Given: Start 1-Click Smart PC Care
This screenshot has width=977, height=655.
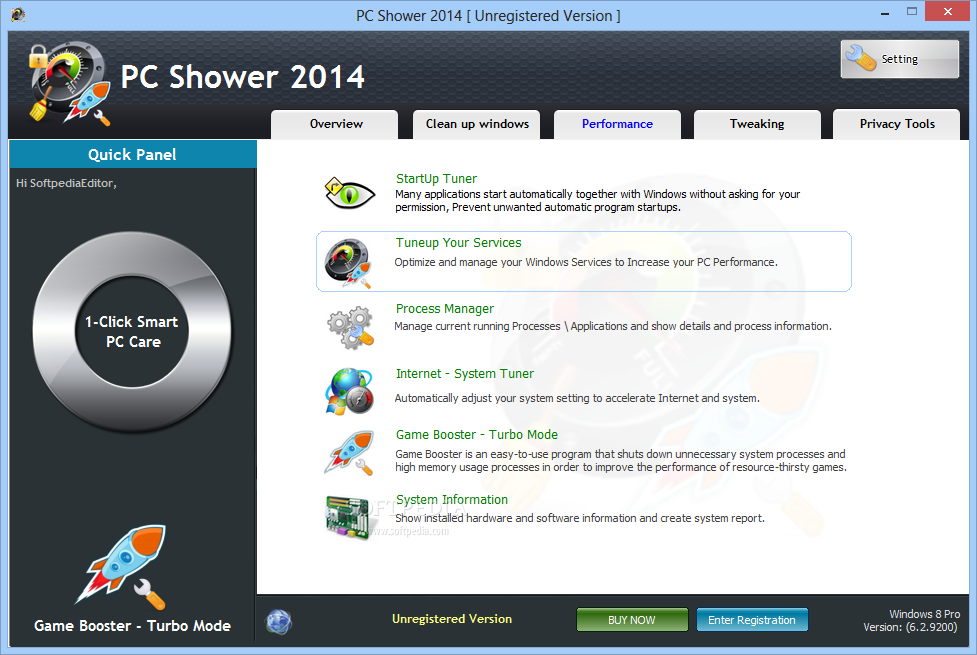Looking at the screenshot, I should click(132, 332).
